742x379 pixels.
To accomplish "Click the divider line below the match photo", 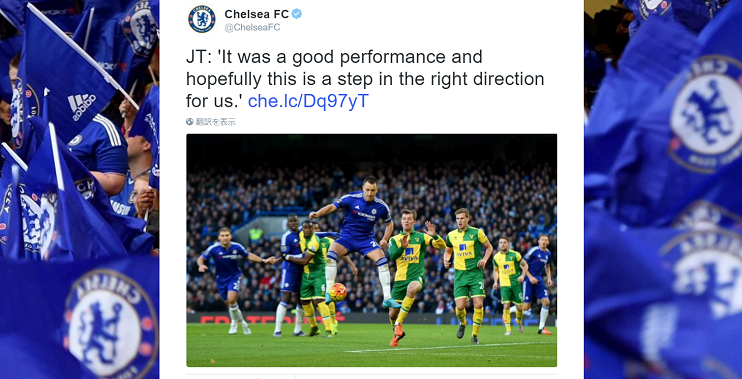I will [x=371, y=375].
